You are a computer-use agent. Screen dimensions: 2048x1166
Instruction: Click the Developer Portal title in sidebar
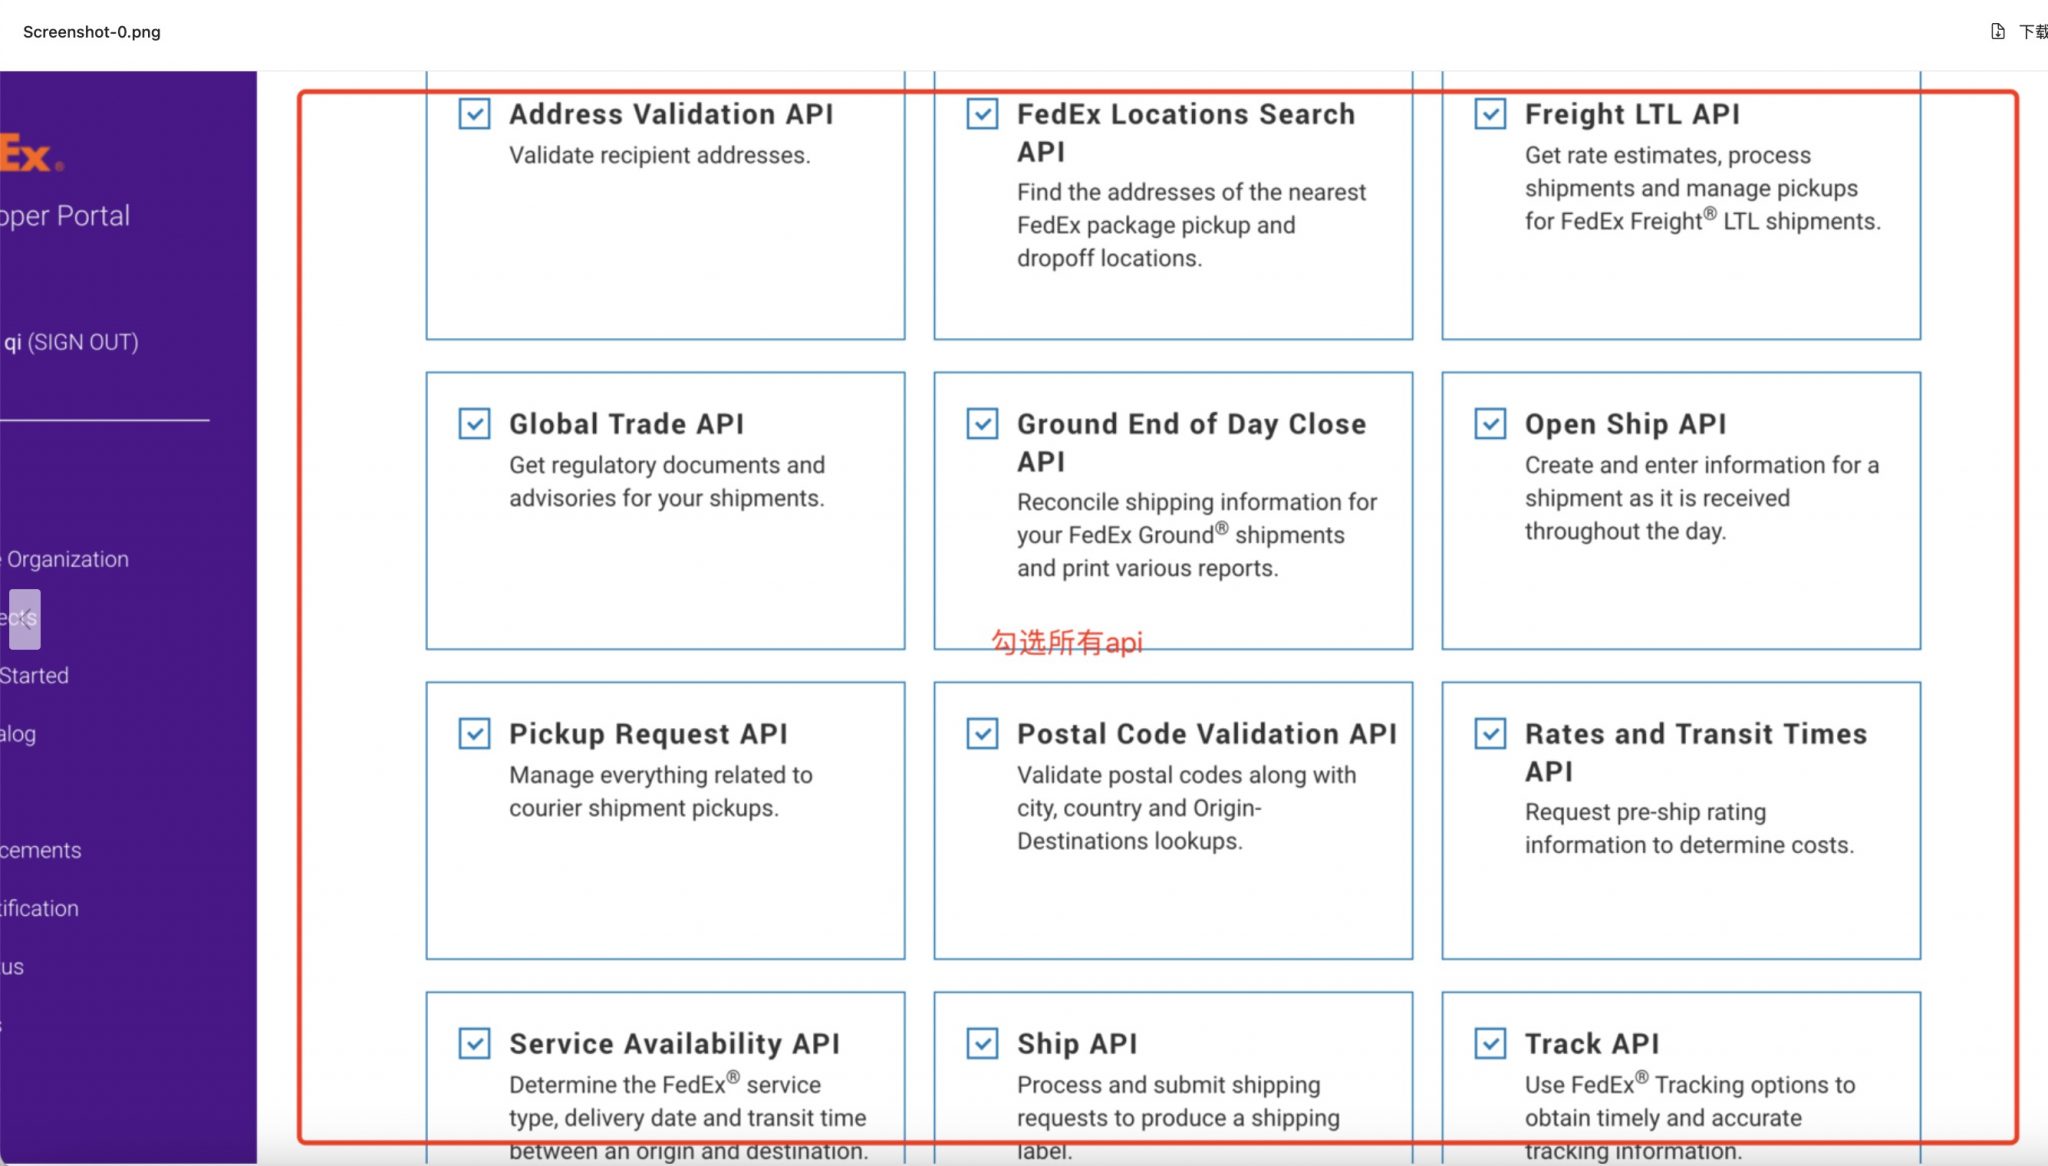coord(65,216)
